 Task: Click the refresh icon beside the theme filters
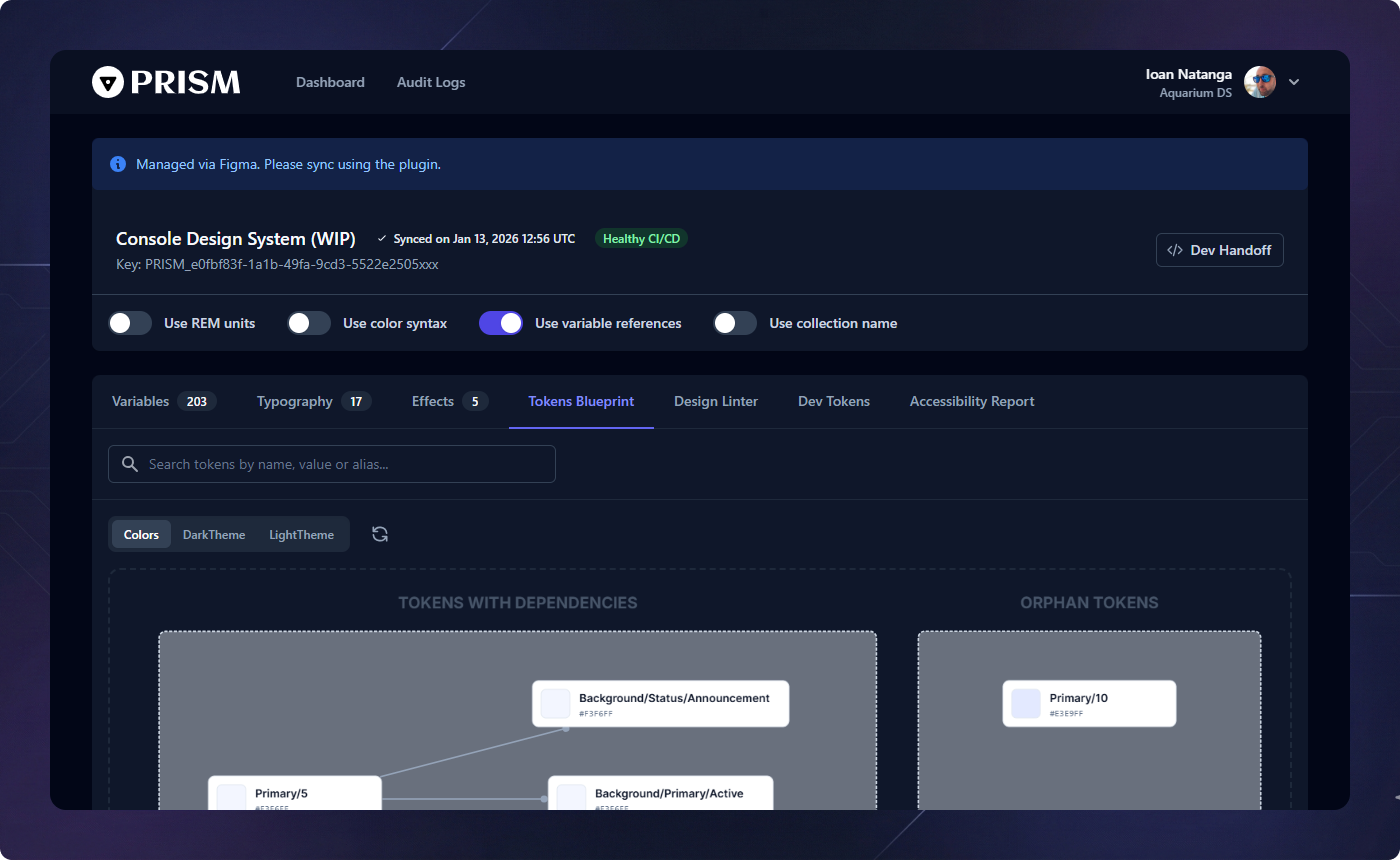[379, 534]
